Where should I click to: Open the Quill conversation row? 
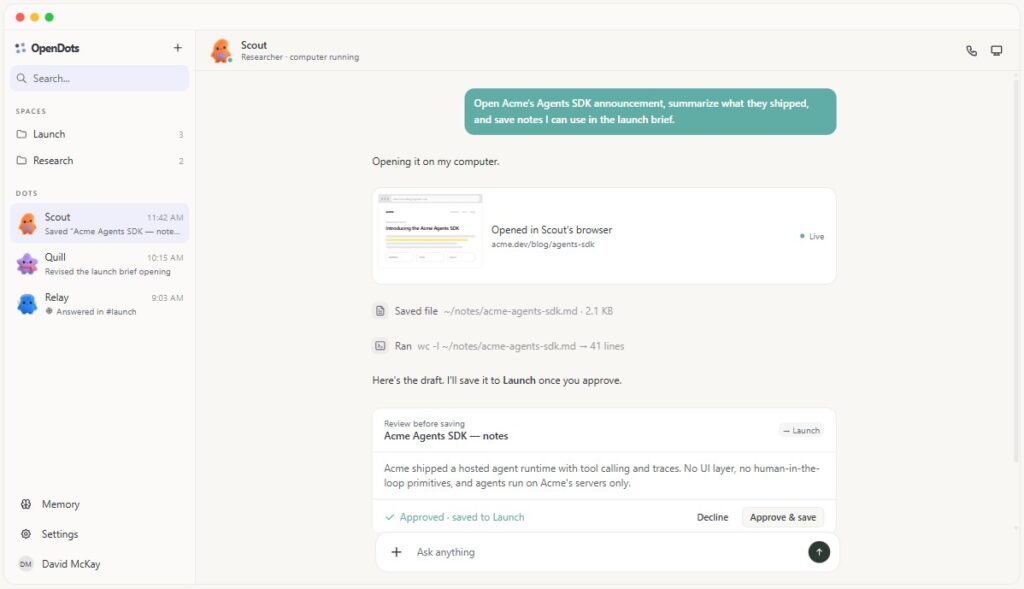pos(99,264)
